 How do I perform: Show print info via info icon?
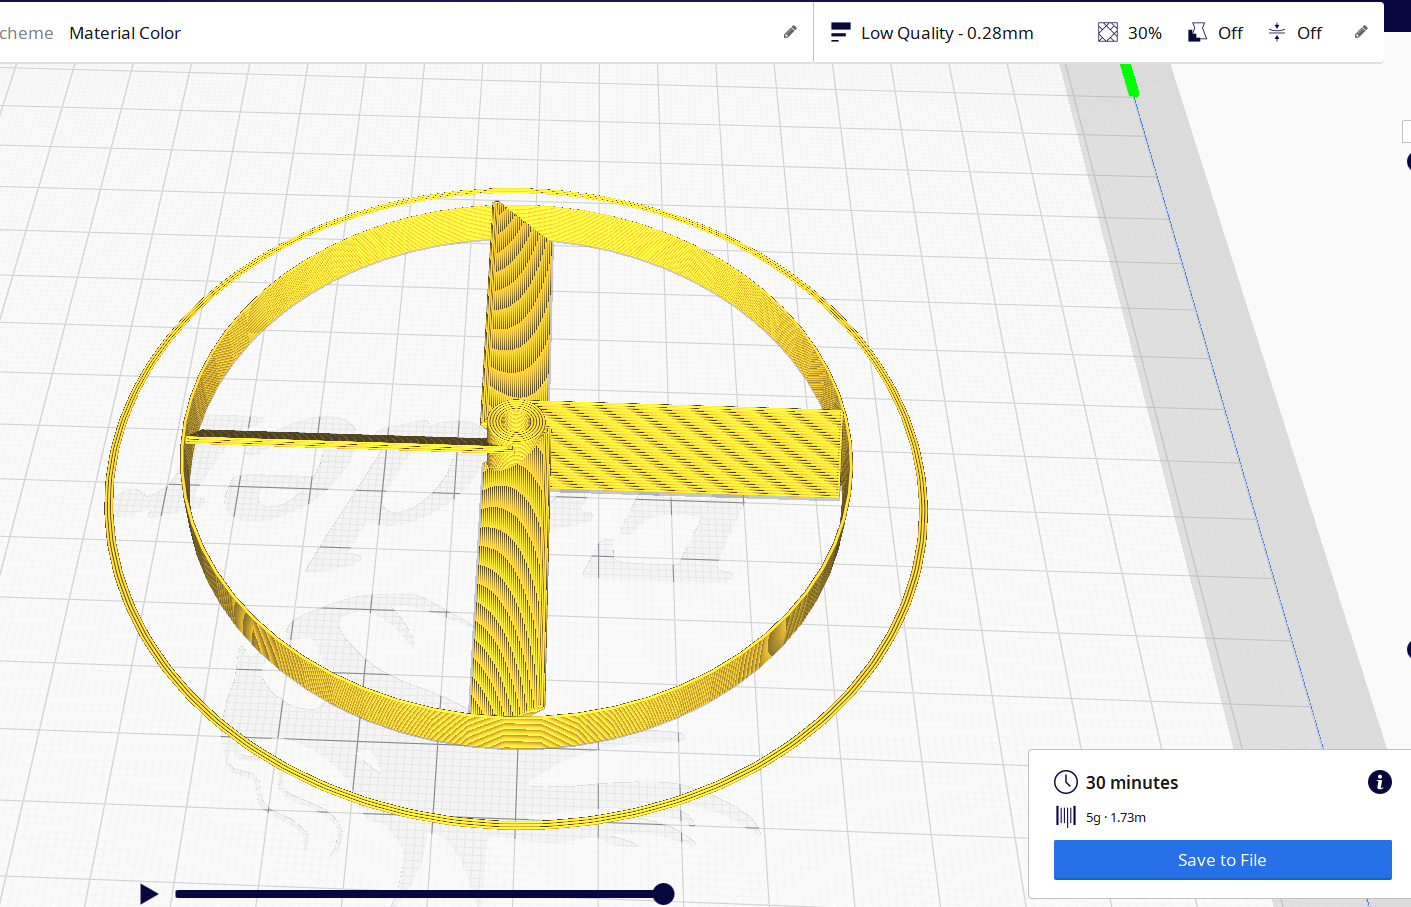point(1380,782)
